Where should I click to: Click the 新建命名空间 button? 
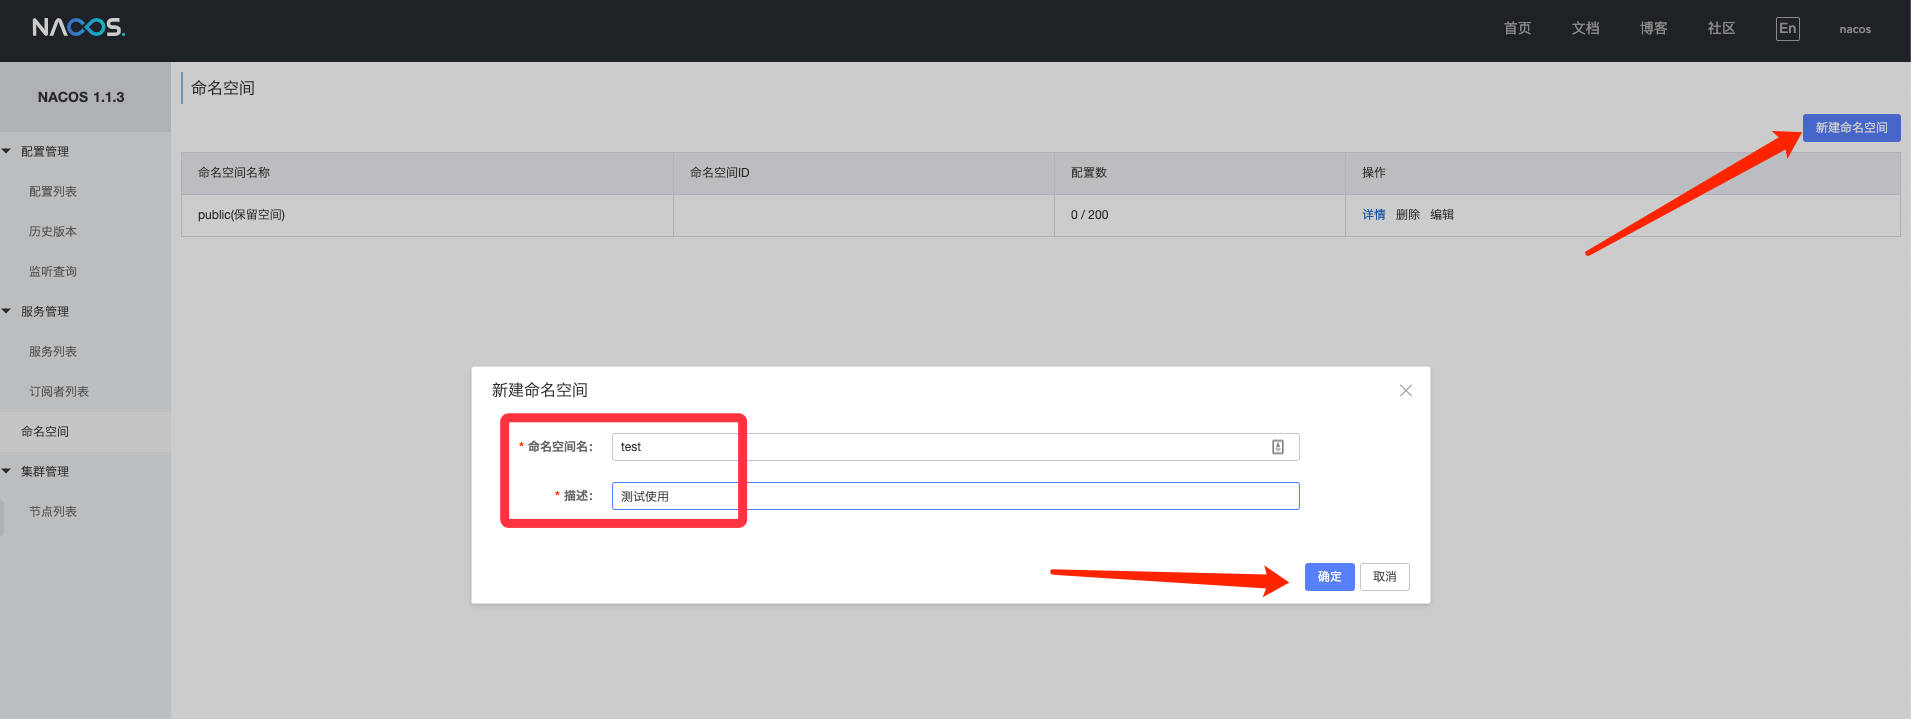pyautogui.click(x=1851, y=128)
